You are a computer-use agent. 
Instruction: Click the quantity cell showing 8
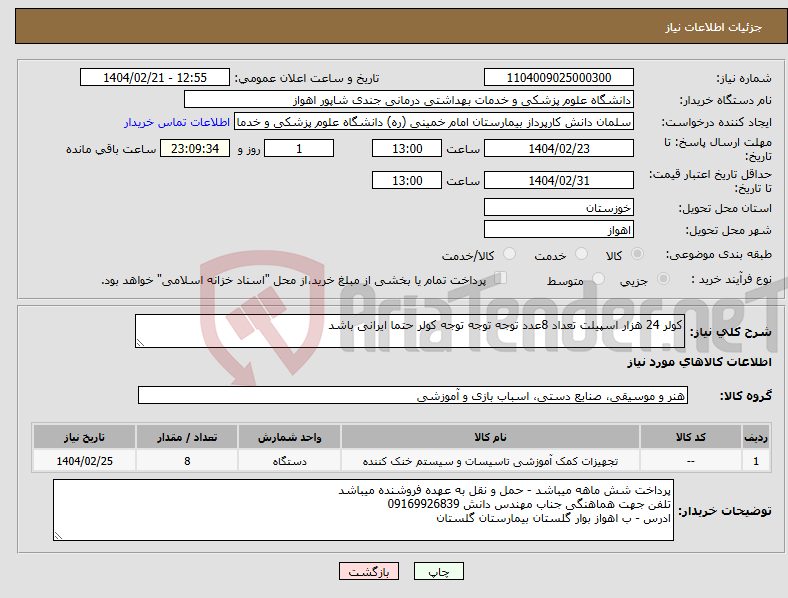tap(187, 461)
